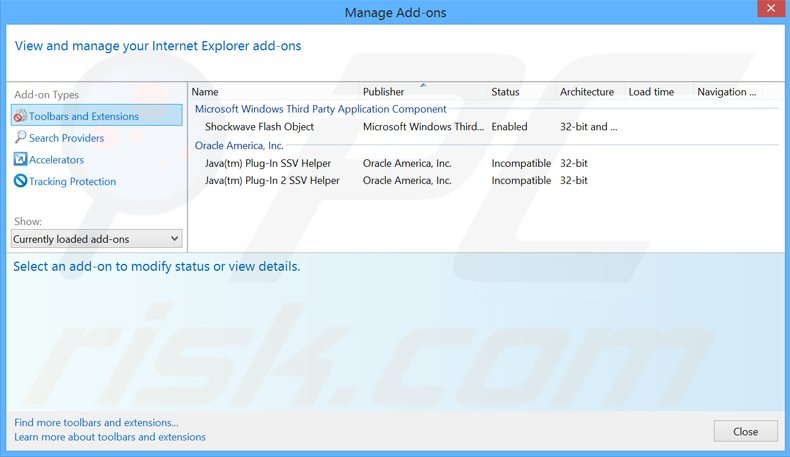Screen dimensions: 790x457
Task: Click the Accelerators icon
Action: pyautogui.click(x=20, y=160)
